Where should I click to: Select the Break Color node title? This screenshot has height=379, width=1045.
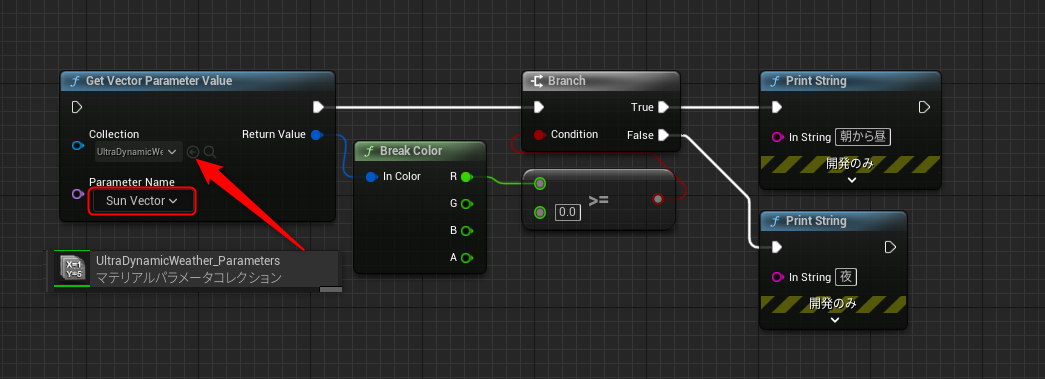point(411,151)
